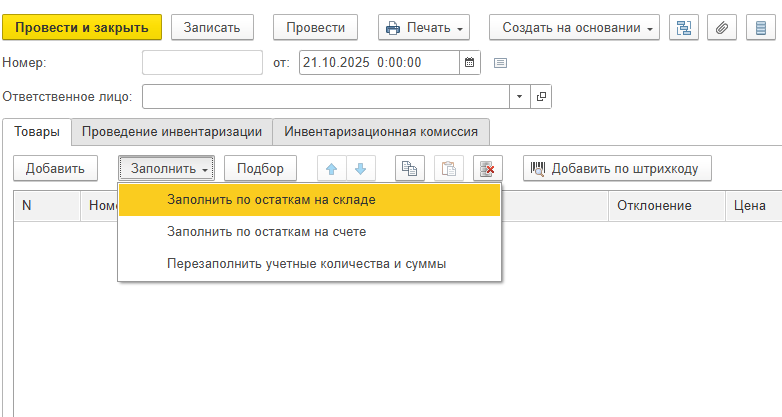Open form of the responsible person field
The width and height of the screenshot is (782, 417).
(542, 96)
